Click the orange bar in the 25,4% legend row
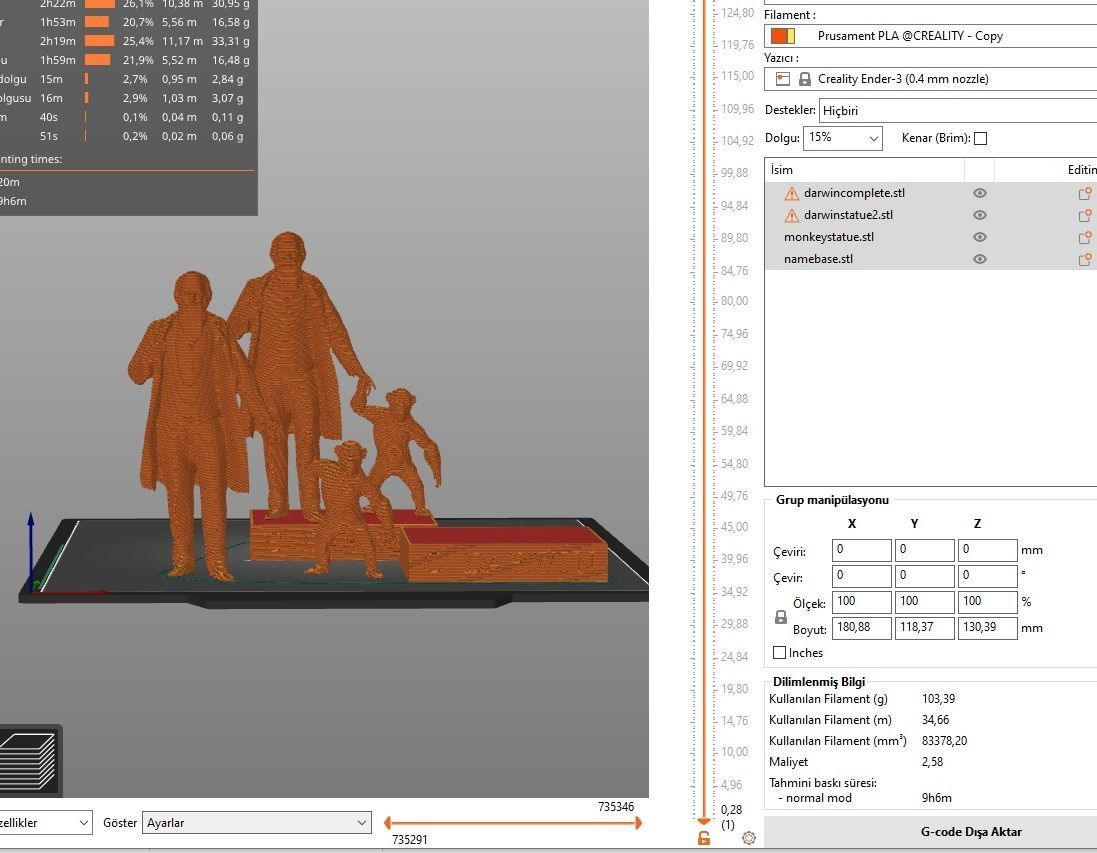Screen dimensions: 1097x853 99,41
